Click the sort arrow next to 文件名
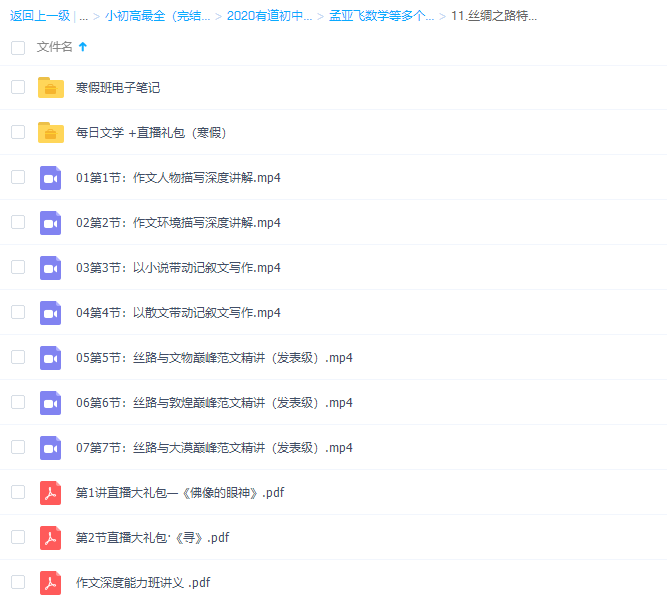This screenshot has height=603, width=667. [82, 47]
